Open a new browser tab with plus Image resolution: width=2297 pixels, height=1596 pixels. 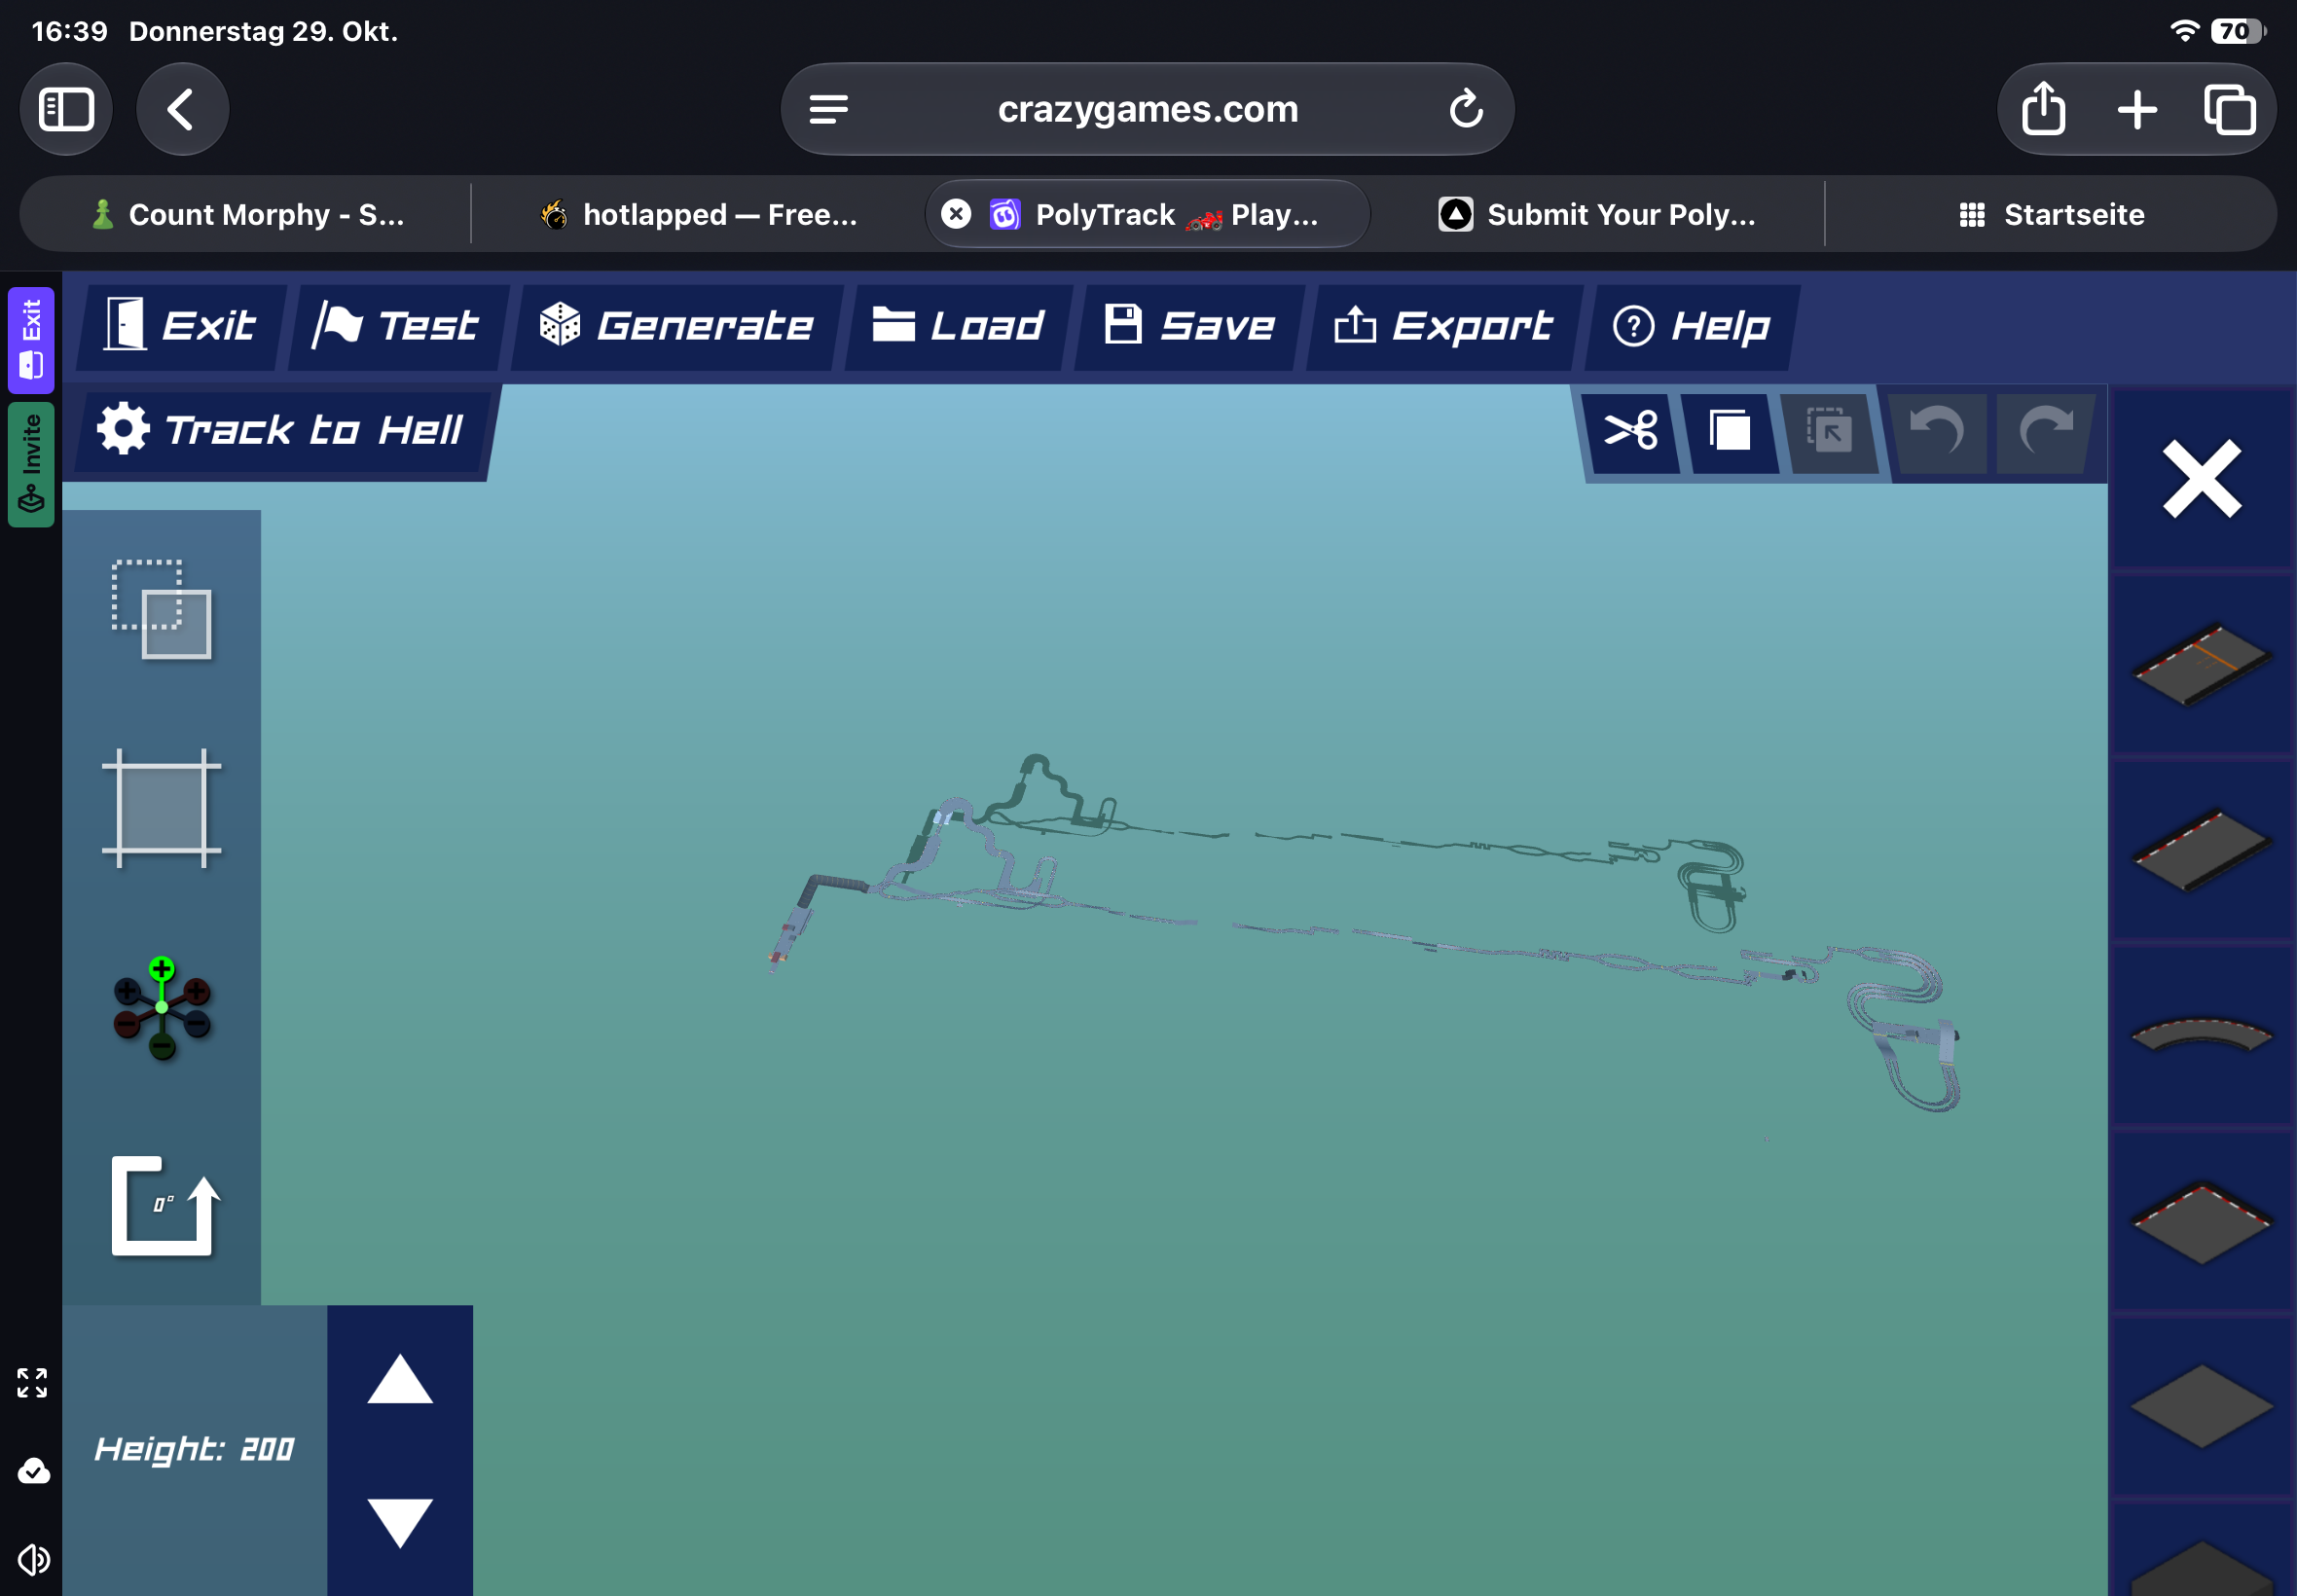[x=2136, y=109]
